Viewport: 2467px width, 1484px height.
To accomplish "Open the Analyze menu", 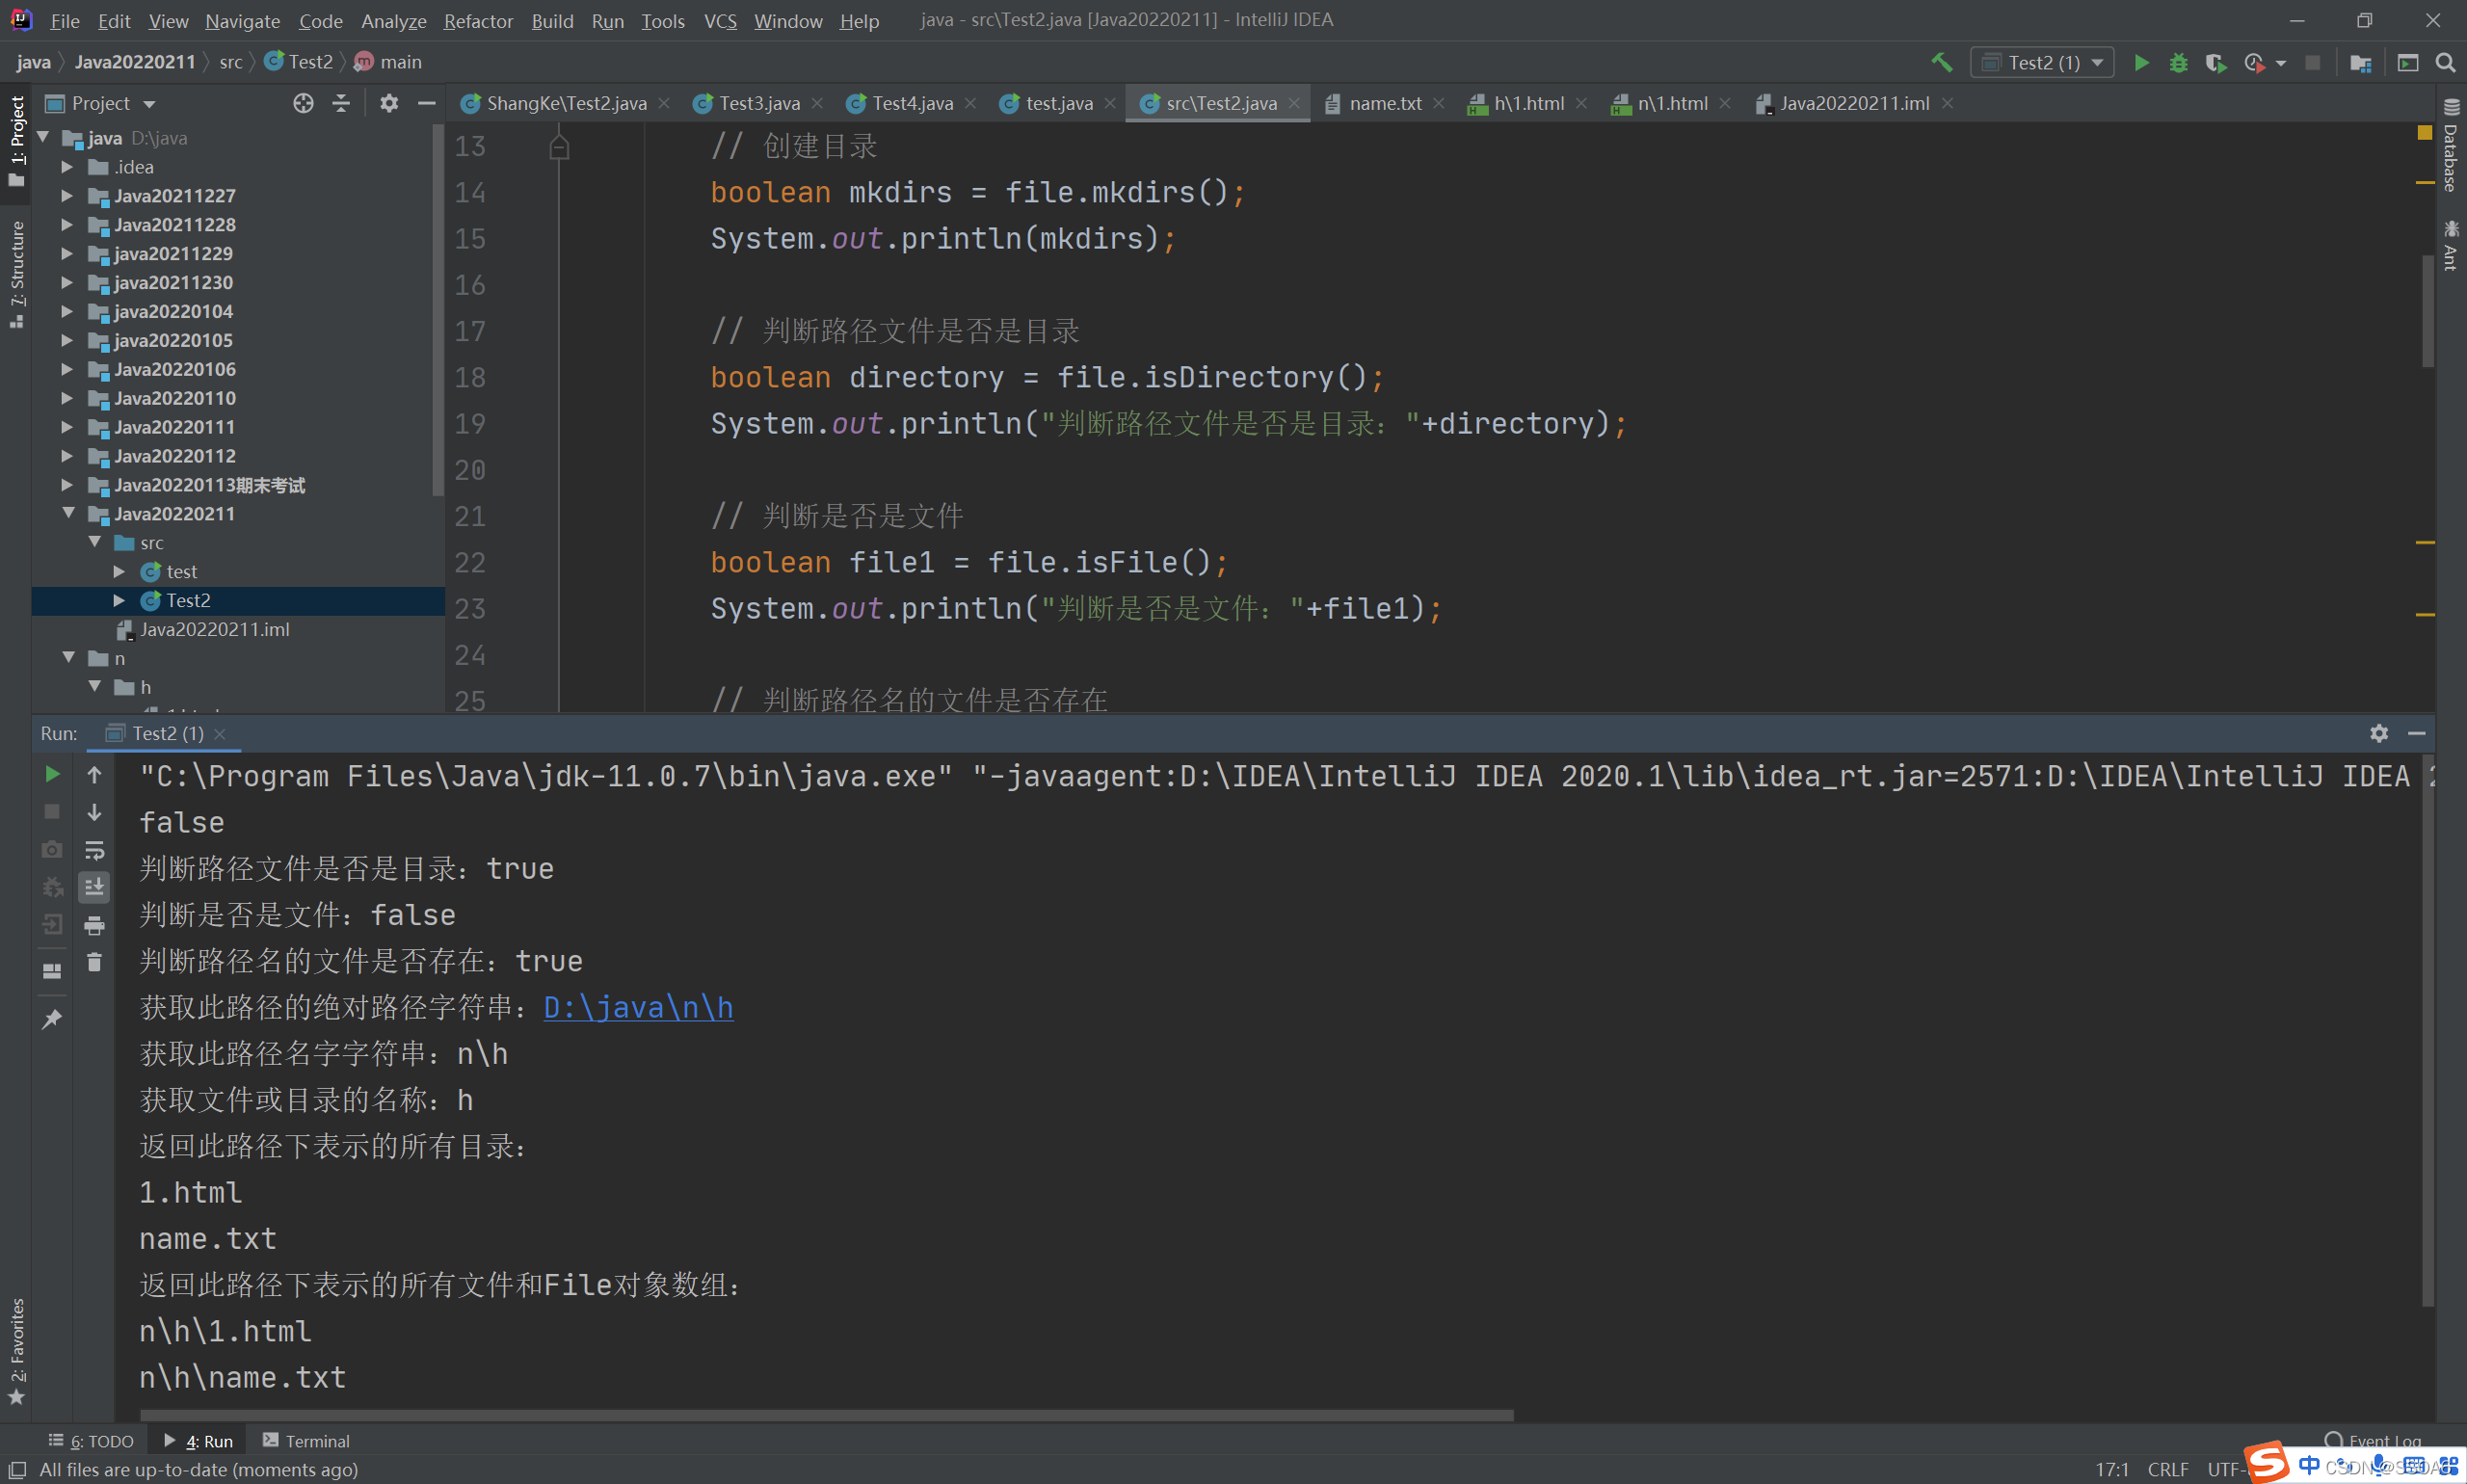I will click(393, 20).
